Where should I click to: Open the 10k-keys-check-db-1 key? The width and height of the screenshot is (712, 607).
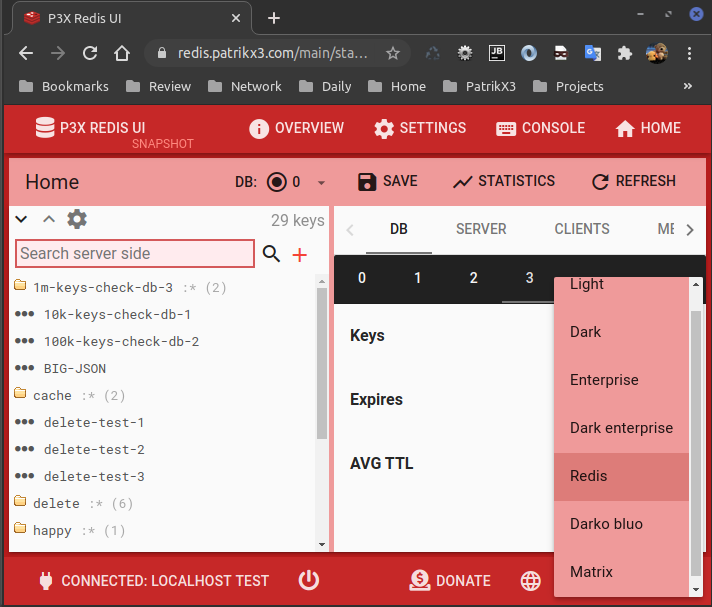pyautogui.click(x=117, y=315)
